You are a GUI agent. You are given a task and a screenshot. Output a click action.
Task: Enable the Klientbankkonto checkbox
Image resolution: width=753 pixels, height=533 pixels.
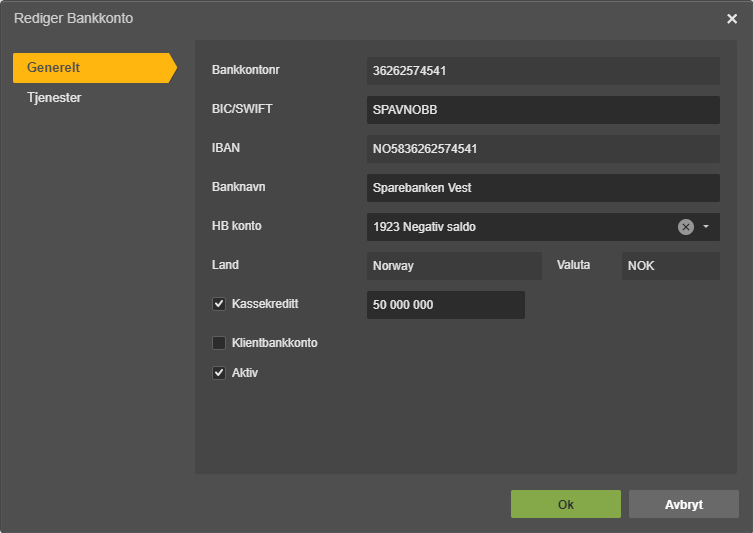(x=219, y=343)
